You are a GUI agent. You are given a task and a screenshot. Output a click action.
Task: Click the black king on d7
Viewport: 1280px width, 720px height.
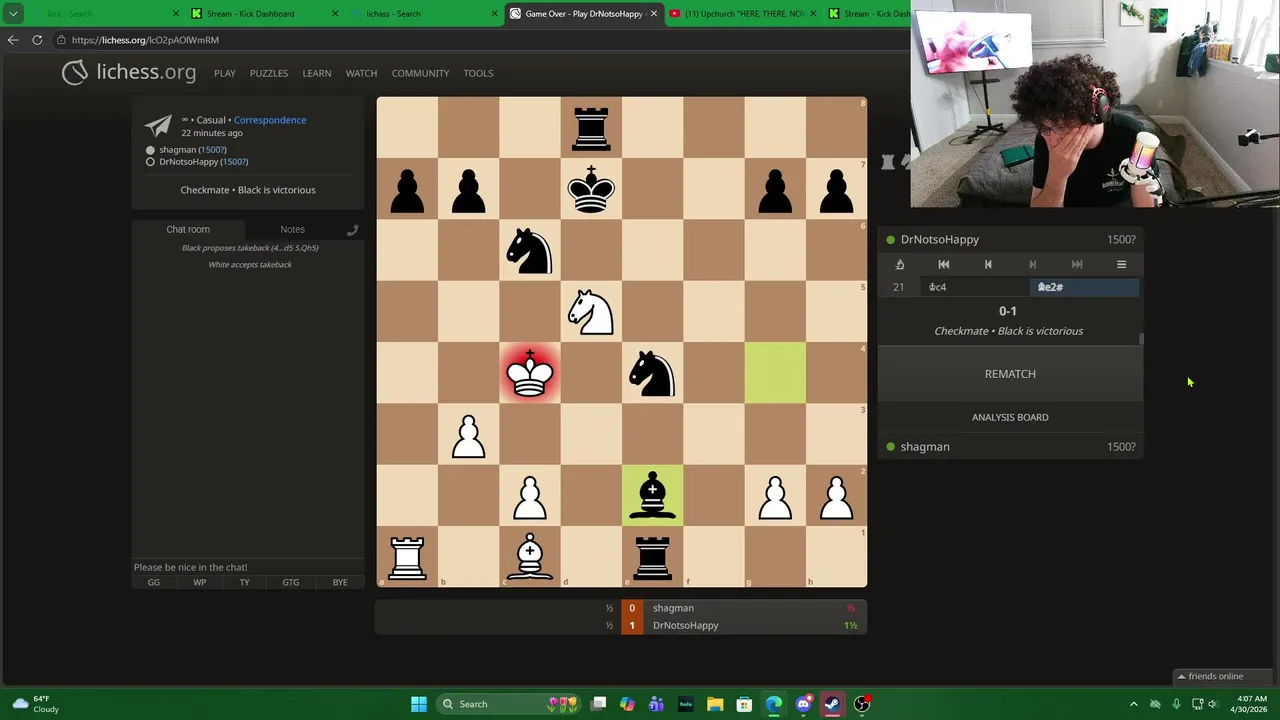point(591,189)
